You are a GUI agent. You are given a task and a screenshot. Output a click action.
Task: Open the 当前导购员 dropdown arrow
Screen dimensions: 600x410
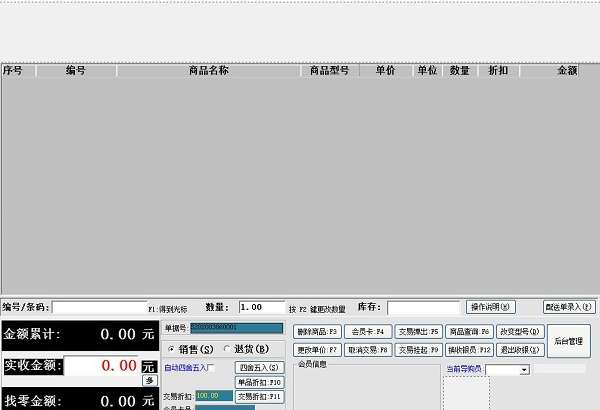tap(524, 370)
